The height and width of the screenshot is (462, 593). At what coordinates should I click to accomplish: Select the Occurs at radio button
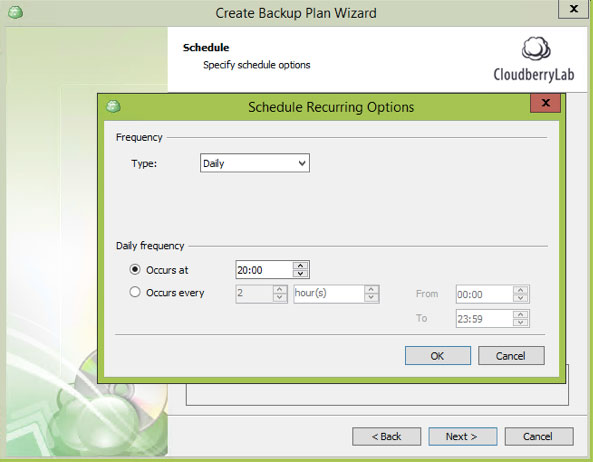135,270
